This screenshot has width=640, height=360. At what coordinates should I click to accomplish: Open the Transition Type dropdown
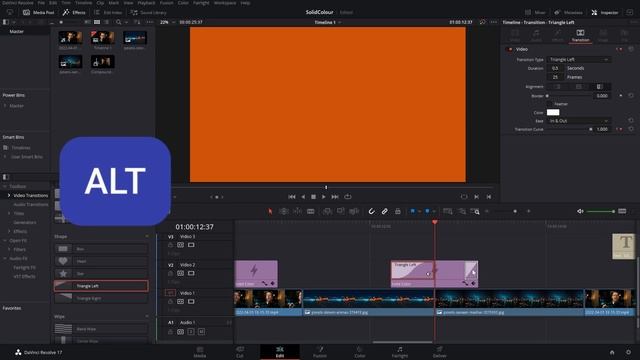pos(579,60)
